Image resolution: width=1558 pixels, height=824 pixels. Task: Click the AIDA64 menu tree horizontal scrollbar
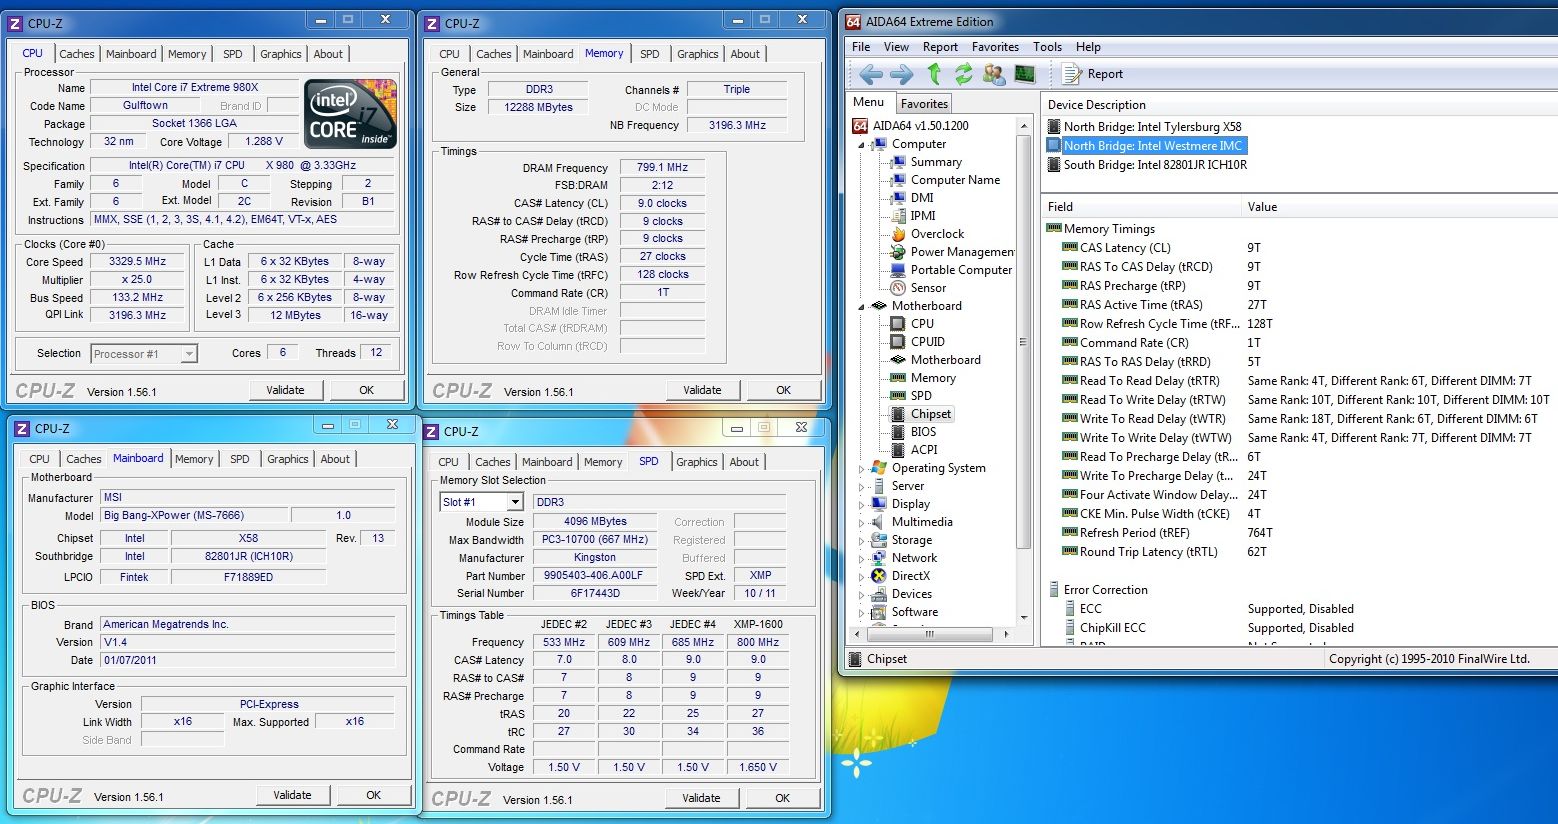(929, 634)
